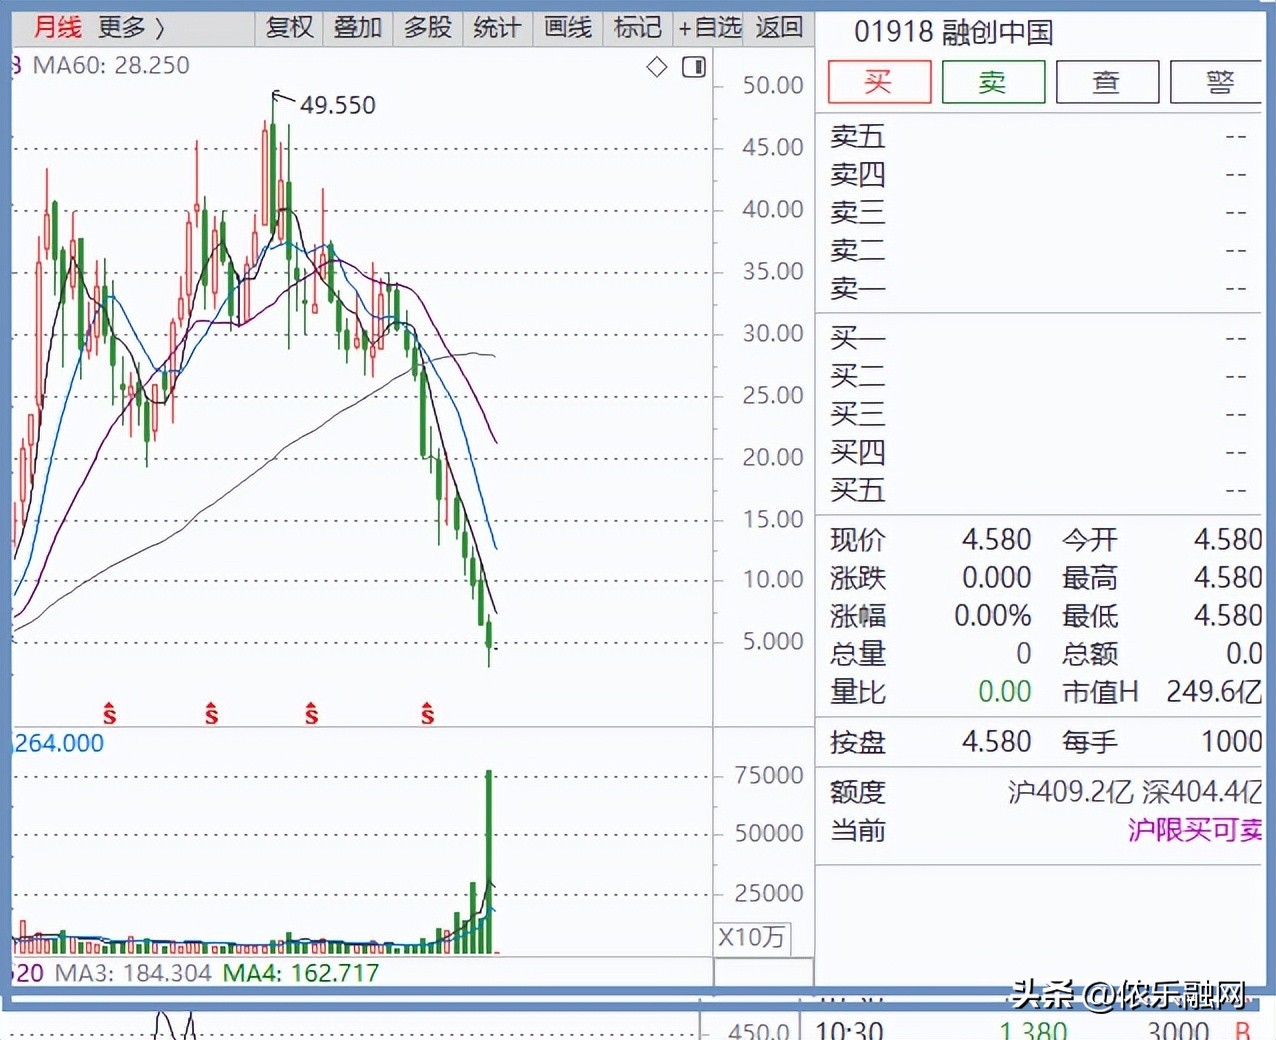Open the 统计 statistics tool

coord(497,28)
